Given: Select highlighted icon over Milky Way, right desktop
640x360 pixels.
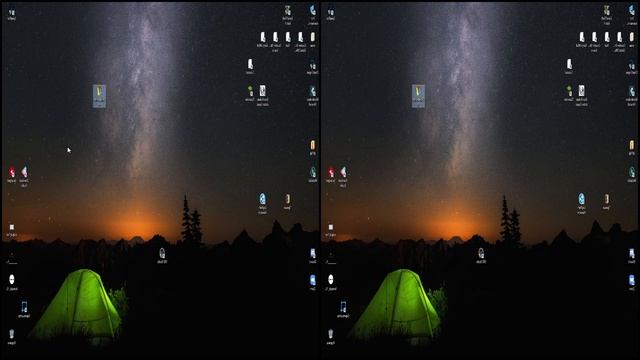Looking at the screenshot, I should point(418,96).
